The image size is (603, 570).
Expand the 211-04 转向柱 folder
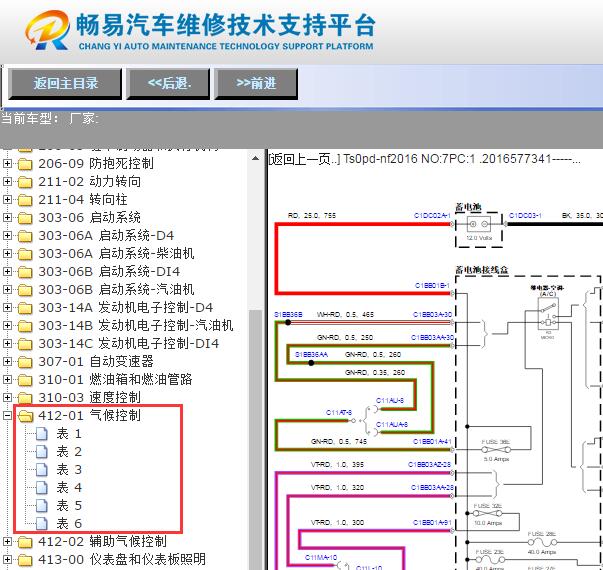[7, 200]
